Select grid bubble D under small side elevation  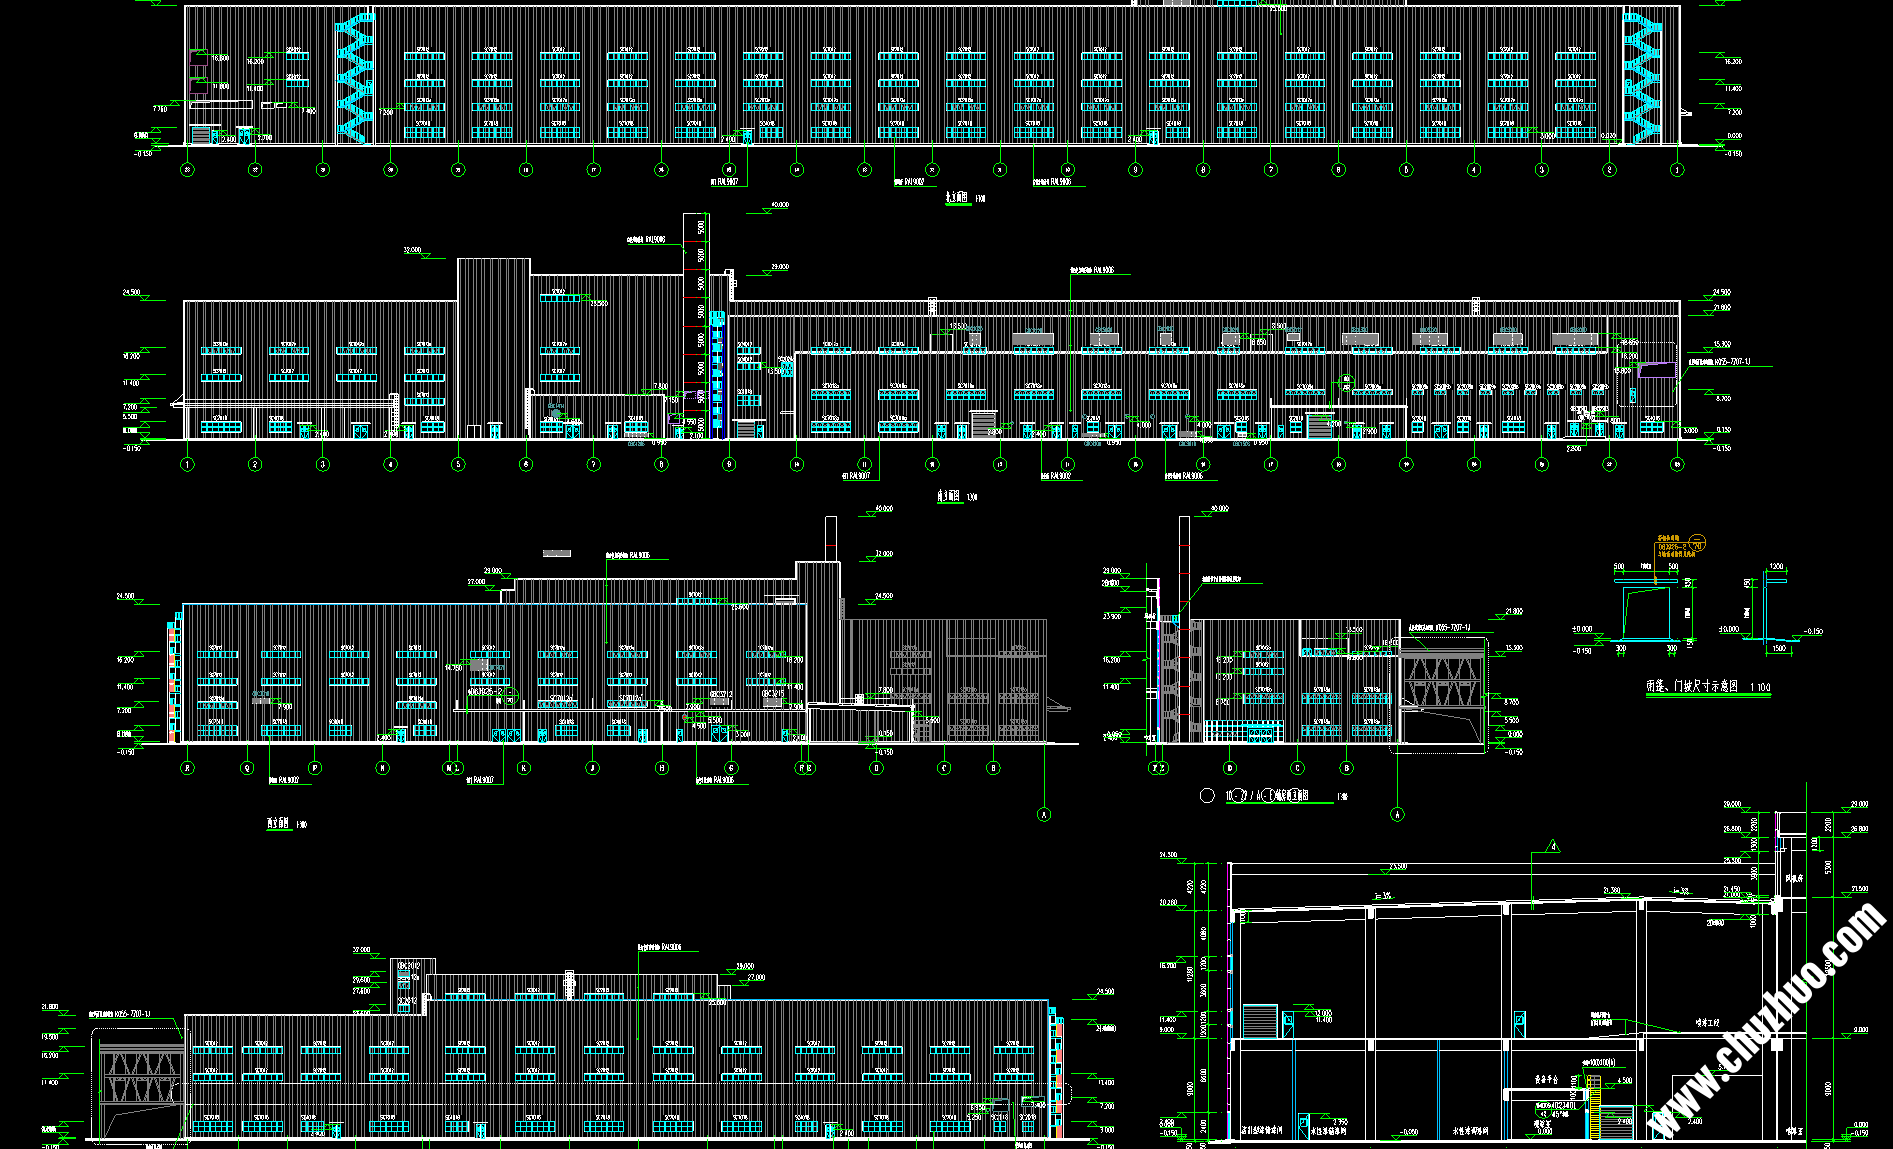(x=1229, y=768)
